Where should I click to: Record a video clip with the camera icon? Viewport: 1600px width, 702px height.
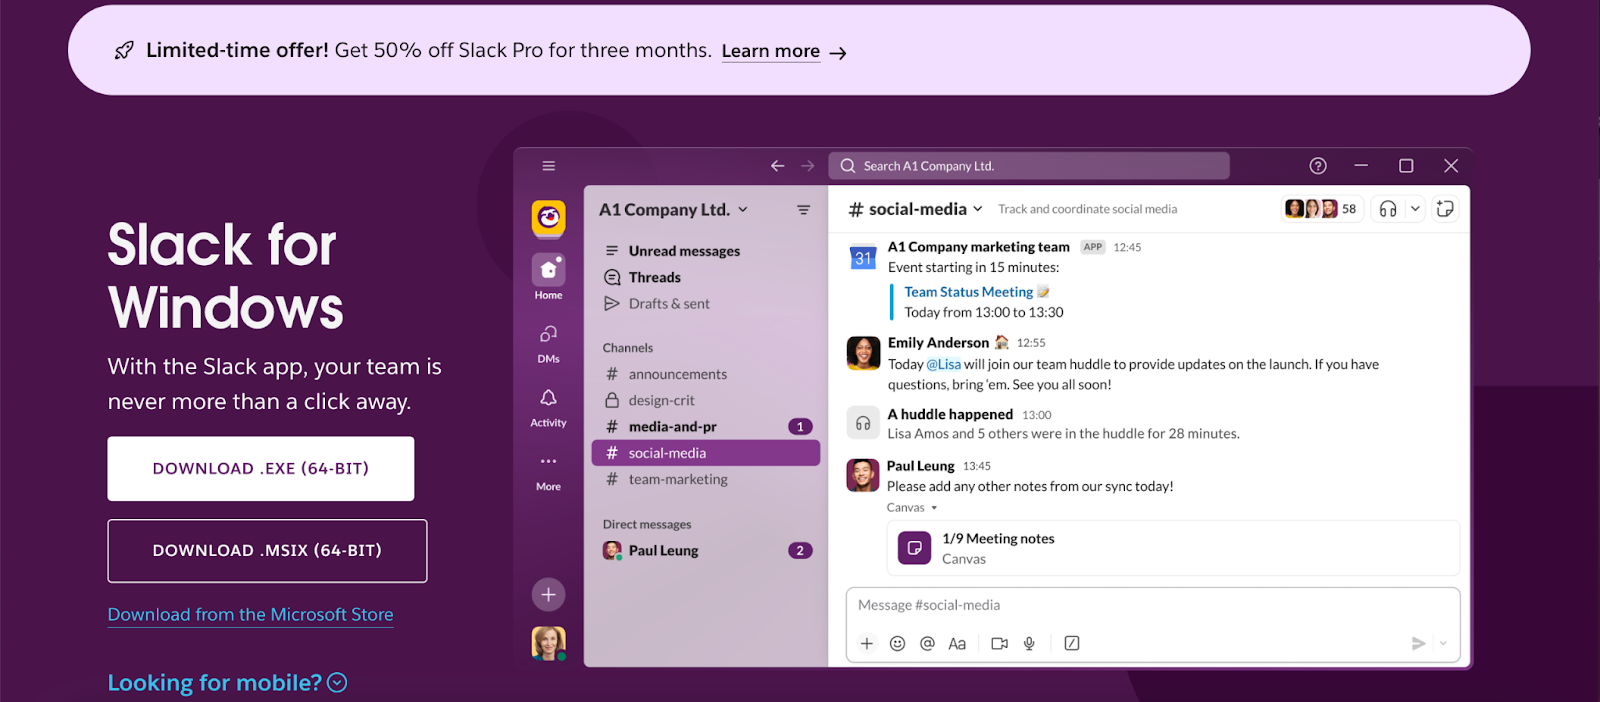[999, 643]
